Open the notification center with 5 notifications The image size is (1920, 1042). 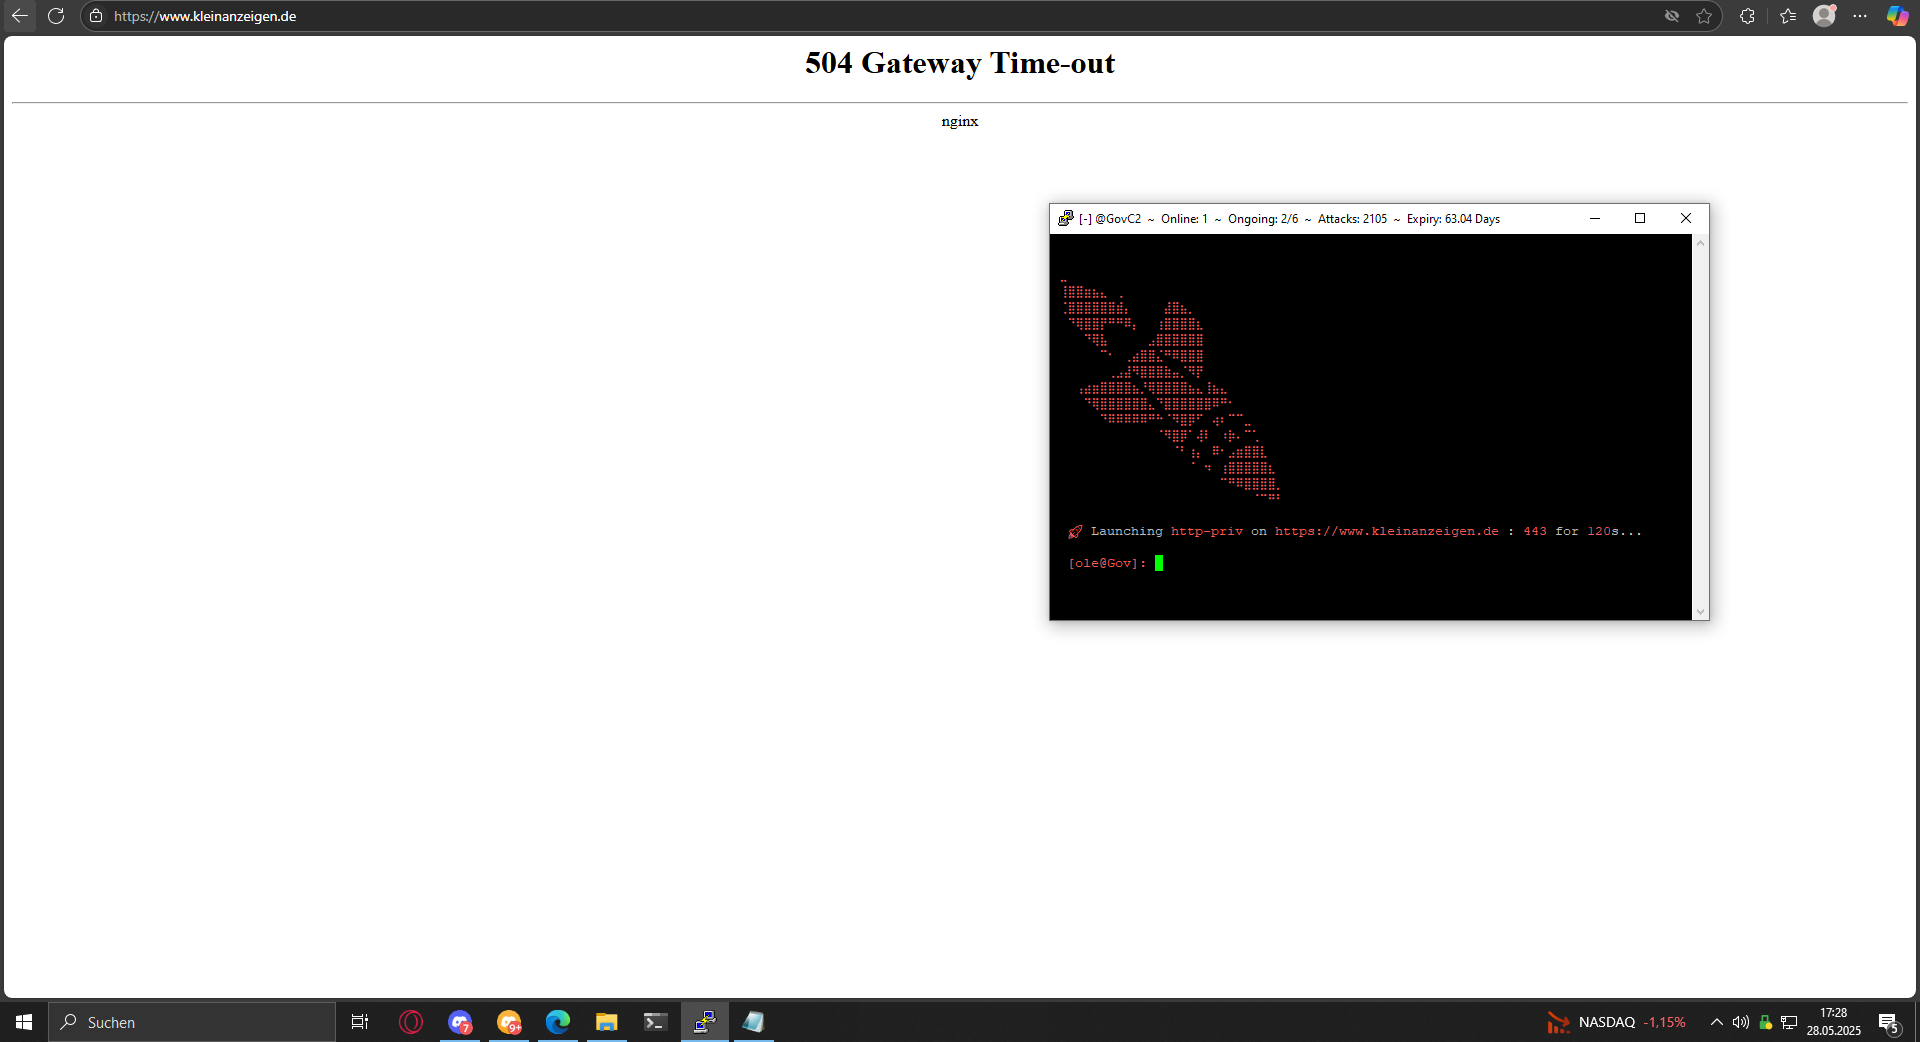pyautogui.click(x=1889, y=1022)
